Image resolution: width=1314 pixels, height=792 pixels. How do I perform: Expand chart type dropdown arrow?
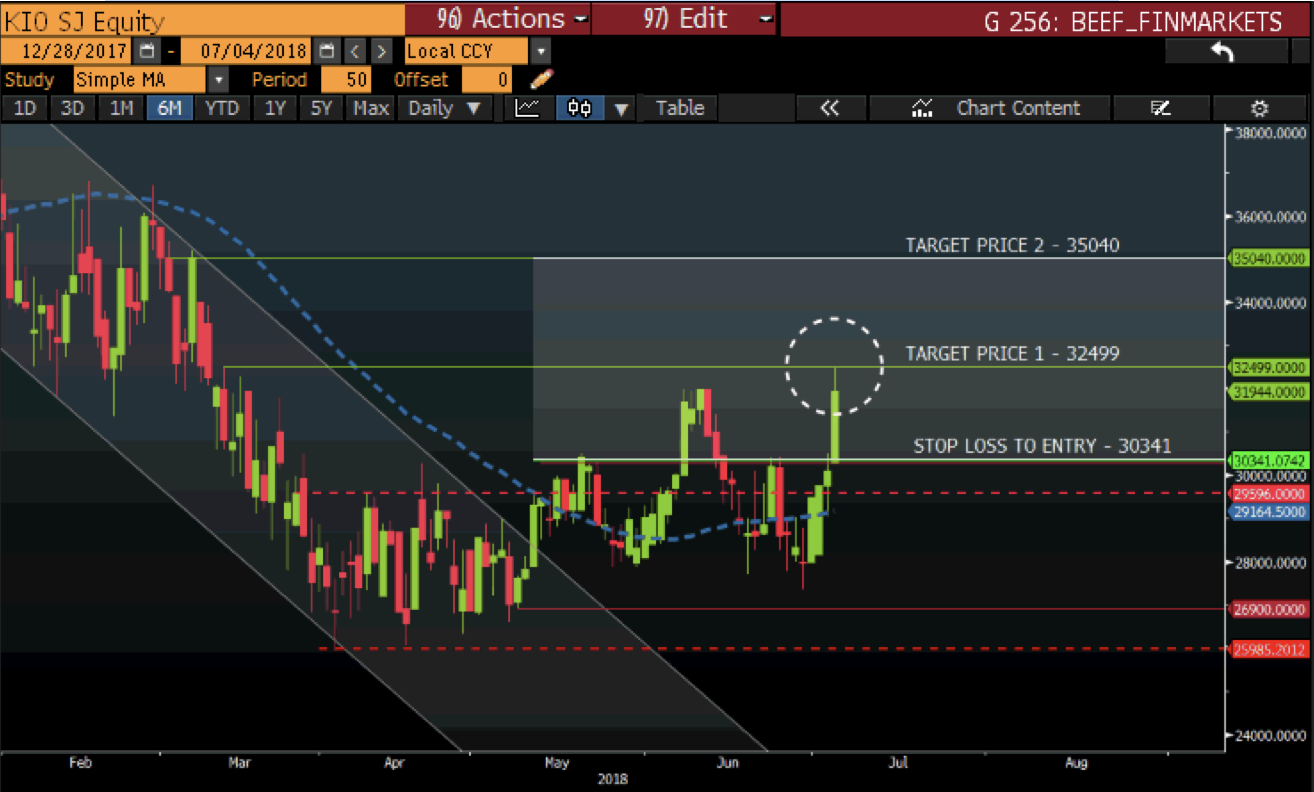pos(621,108)
